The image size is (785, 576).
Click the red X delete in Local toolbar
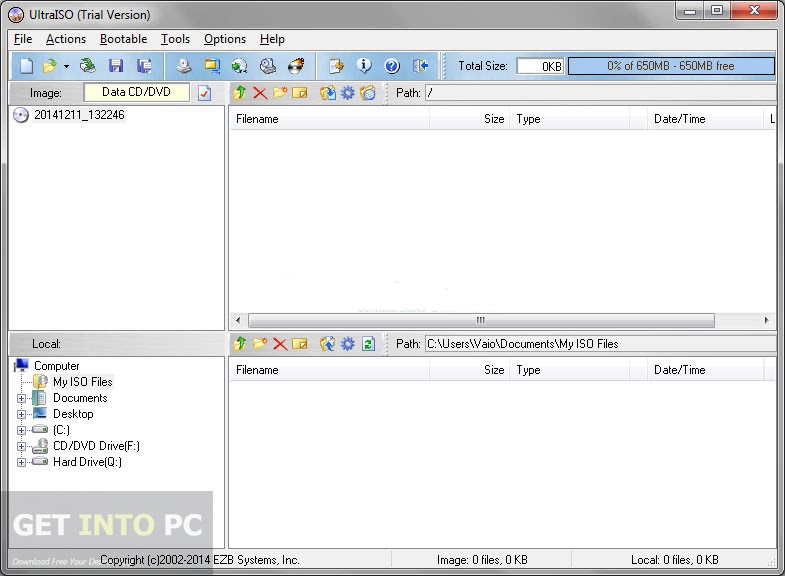(x=280, y=344)
